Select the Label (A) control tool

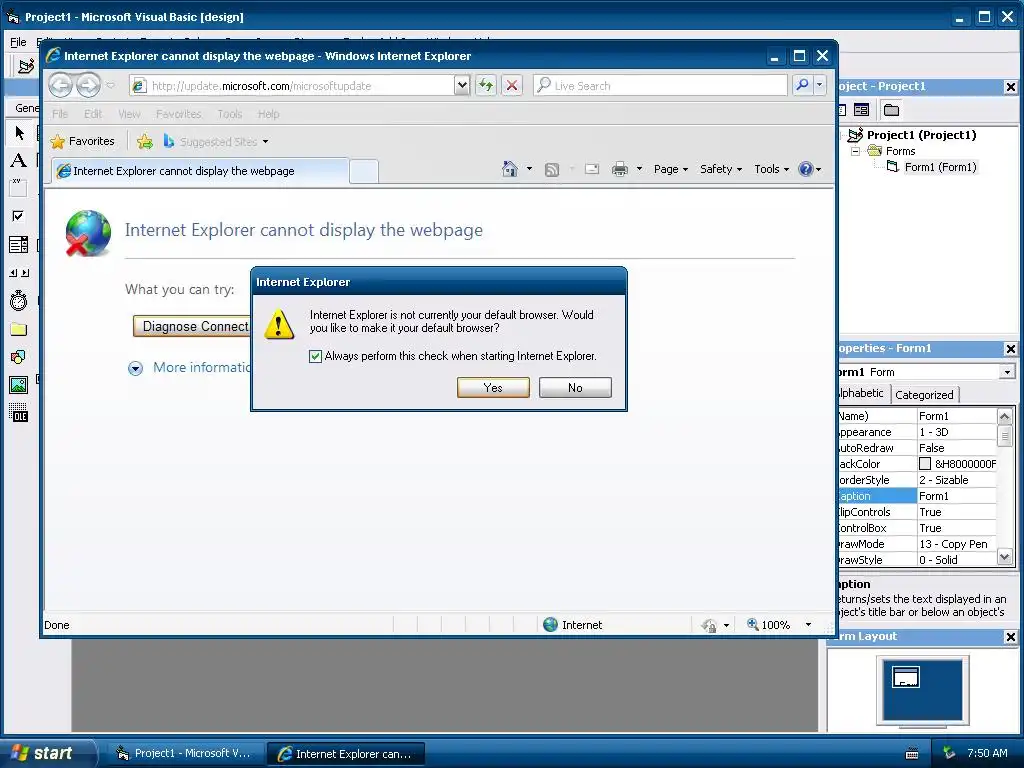point(18,161)
